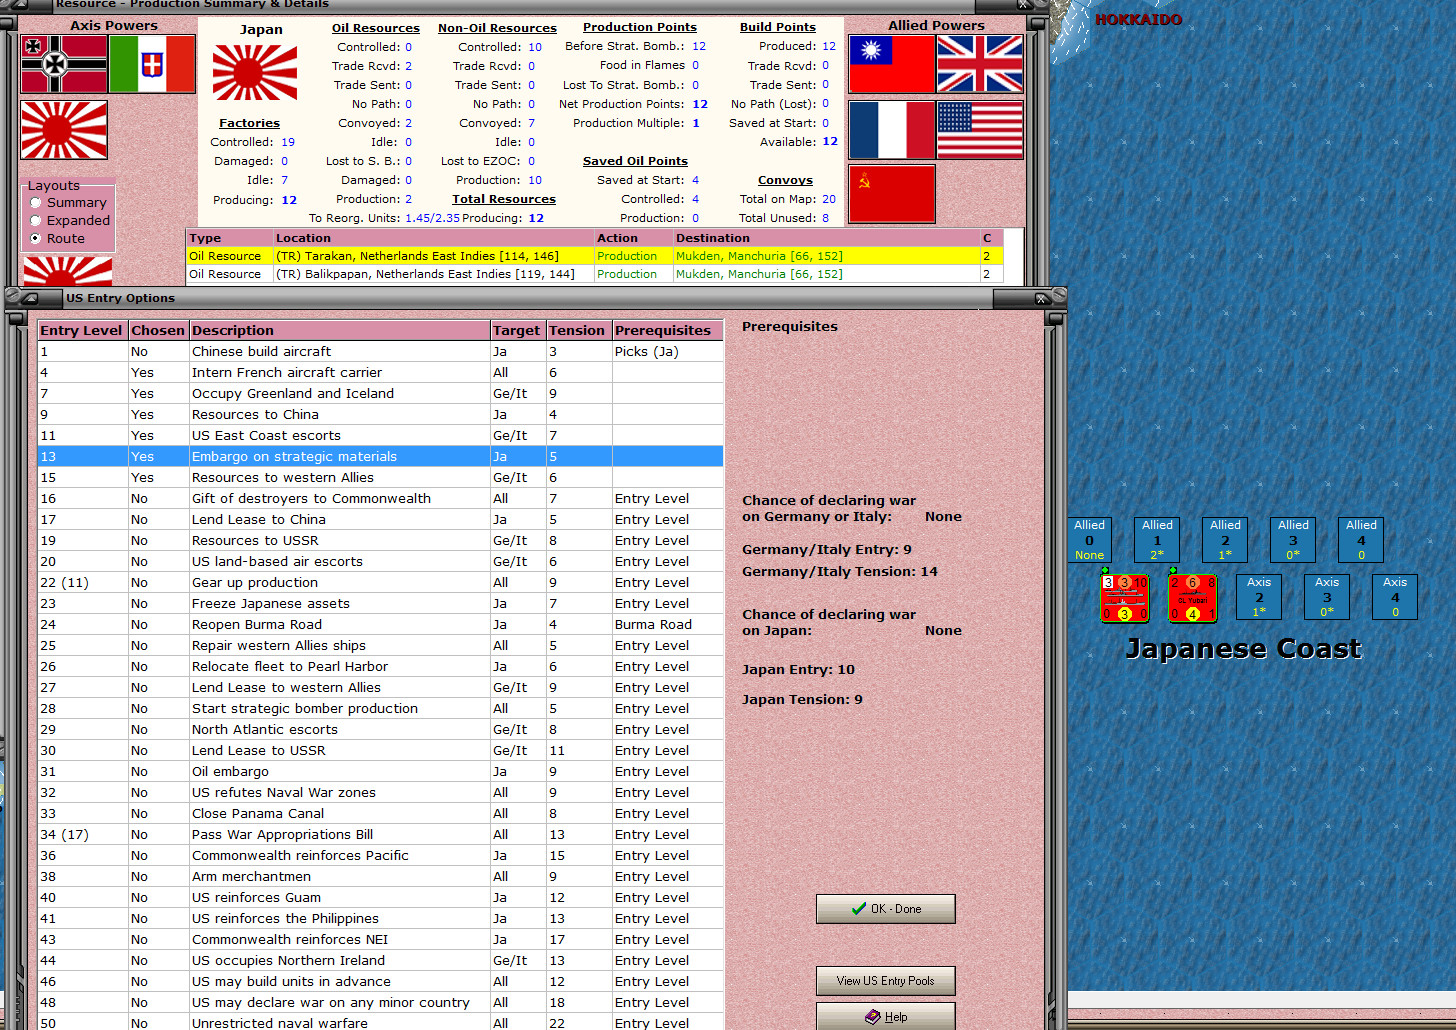Image resolution: width=1456 pixels, height=1030 pixels.
Task: Select the Japan flag under Axis Powers
Action: 64,130
